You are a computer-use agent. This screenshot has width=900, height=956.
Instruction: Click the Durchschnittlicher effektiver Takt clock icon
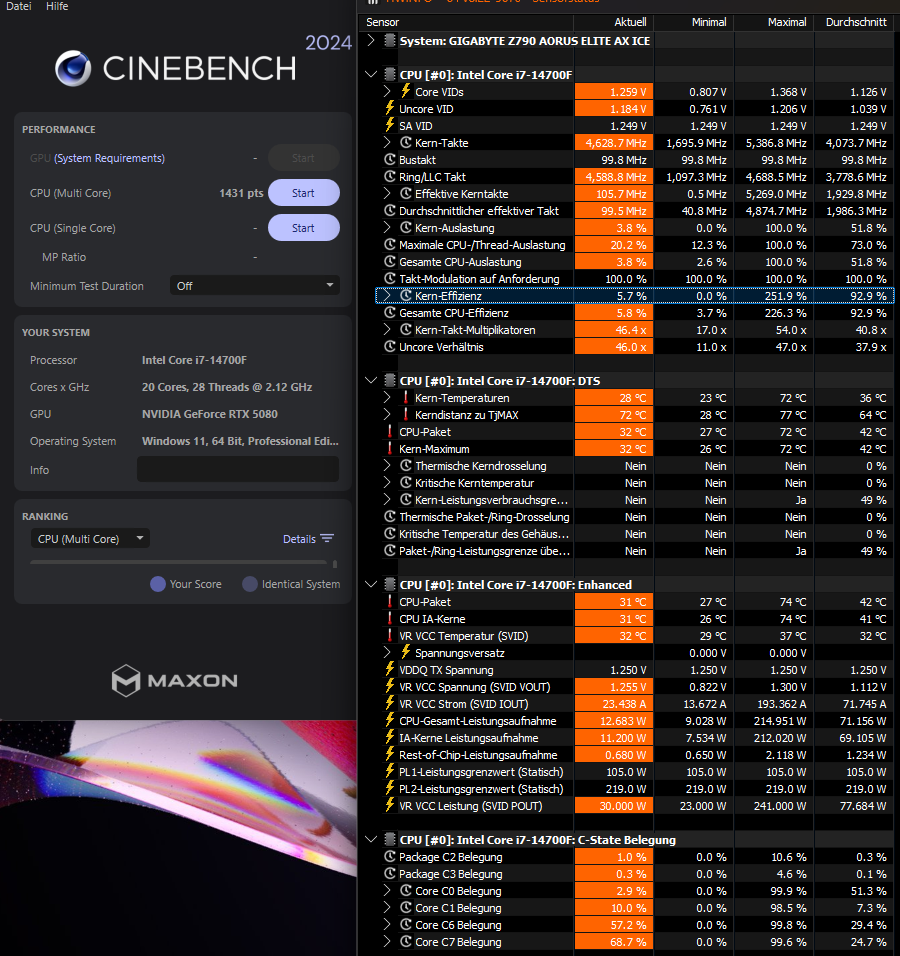coord(390,211)
